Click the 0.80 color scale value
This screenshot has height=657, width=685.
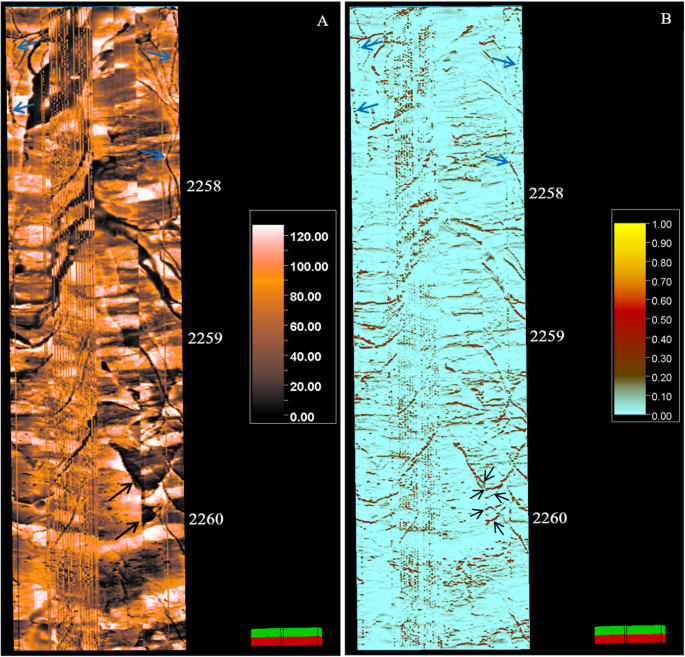tap(661, 263)
